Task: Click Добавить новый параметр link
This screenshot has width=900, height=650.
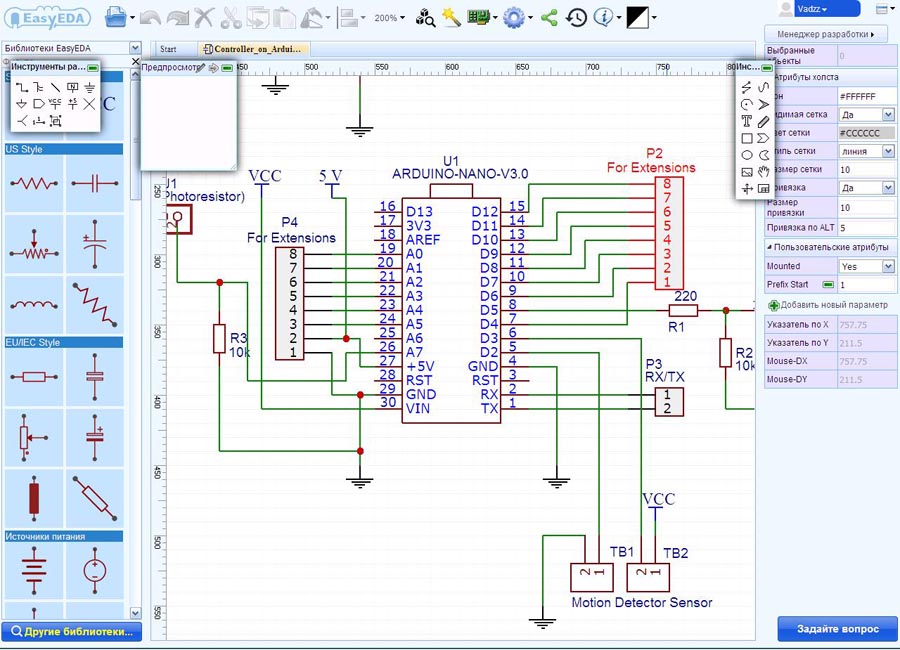Action: point(828,305)
